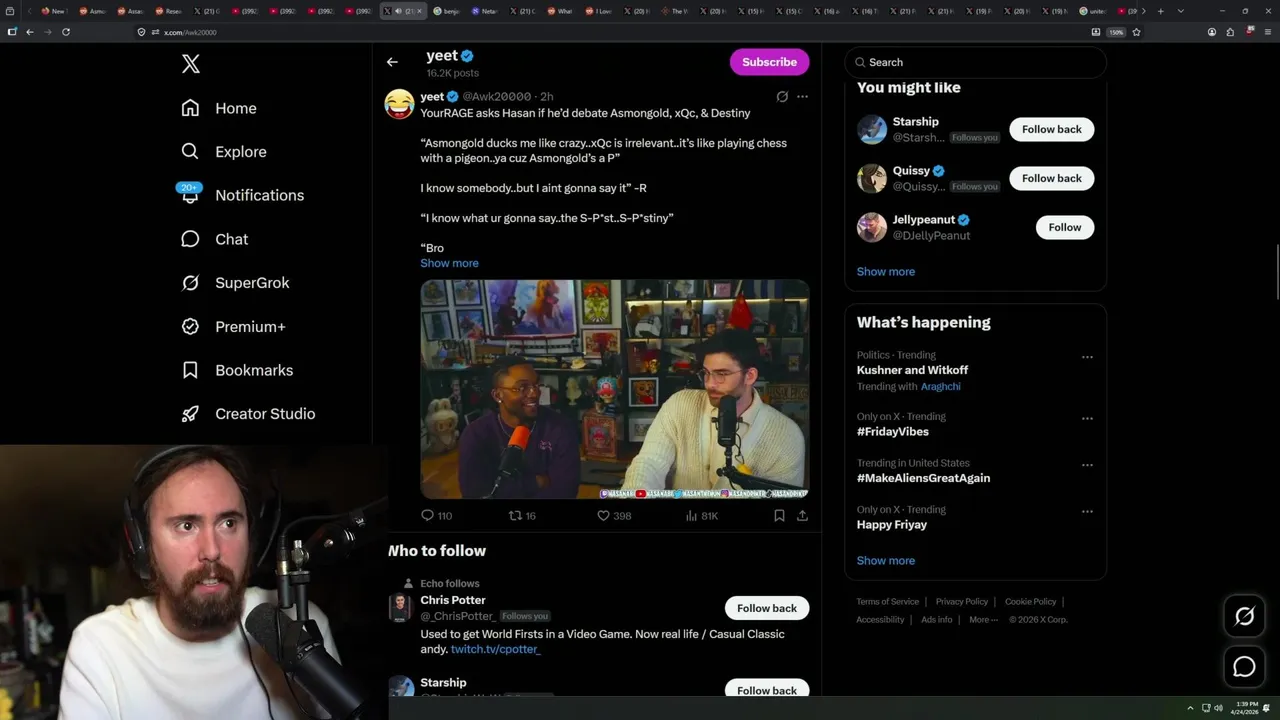View post analytics showing 81K views
The height and width of the screenshot is (720, 1280).
tap(702, 516)
